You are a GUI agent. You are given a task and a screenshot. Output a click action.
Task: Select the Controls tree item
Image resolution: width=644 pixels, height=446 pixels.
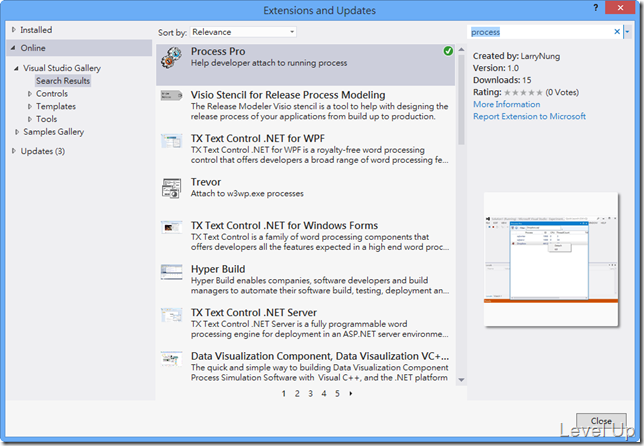(x=52, y=94)
